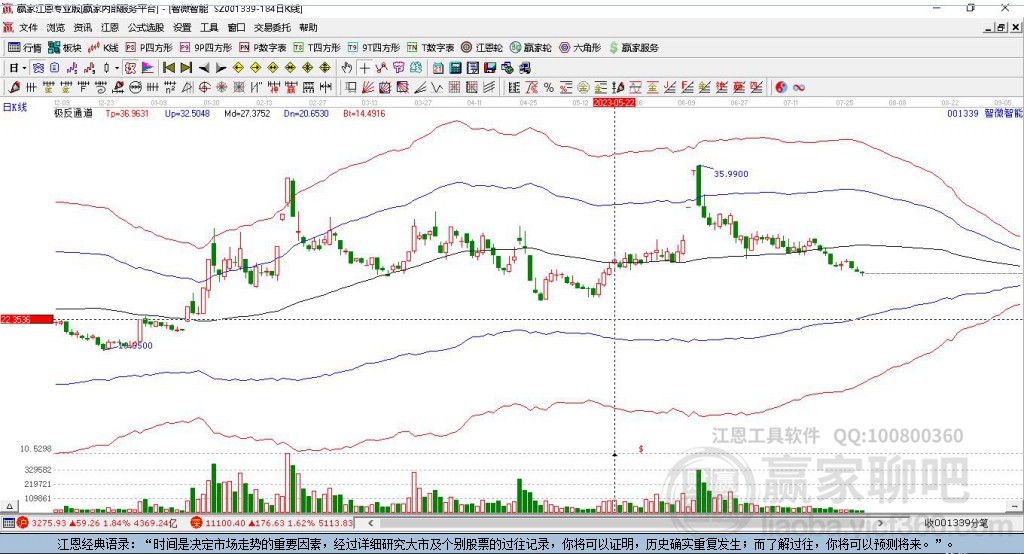Select the zigzag wave line tool
The image size is (1024, 554).
(437, 87)
